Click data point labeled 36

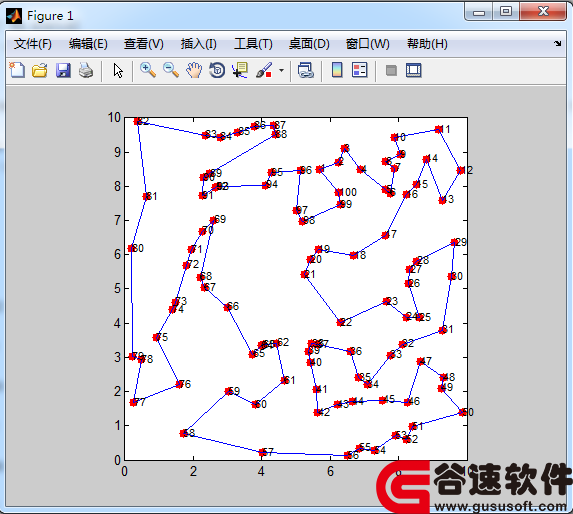pos(350,351)
